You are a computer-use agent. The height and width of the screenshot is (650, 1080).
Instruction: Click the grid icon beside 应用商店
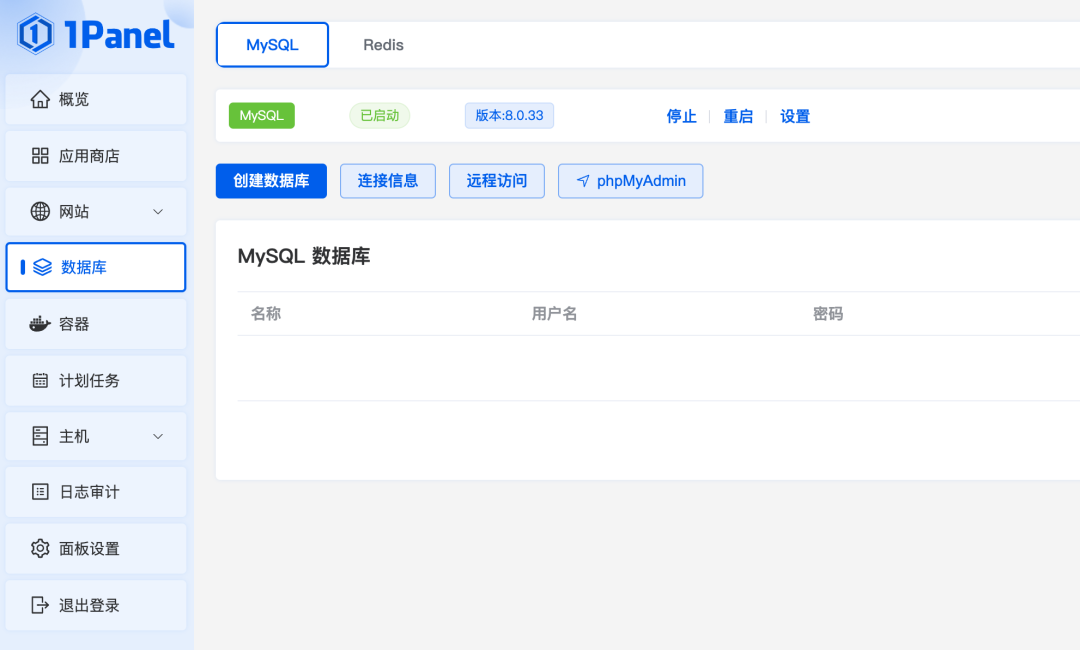pyautogui.click(x=40, y=156)
